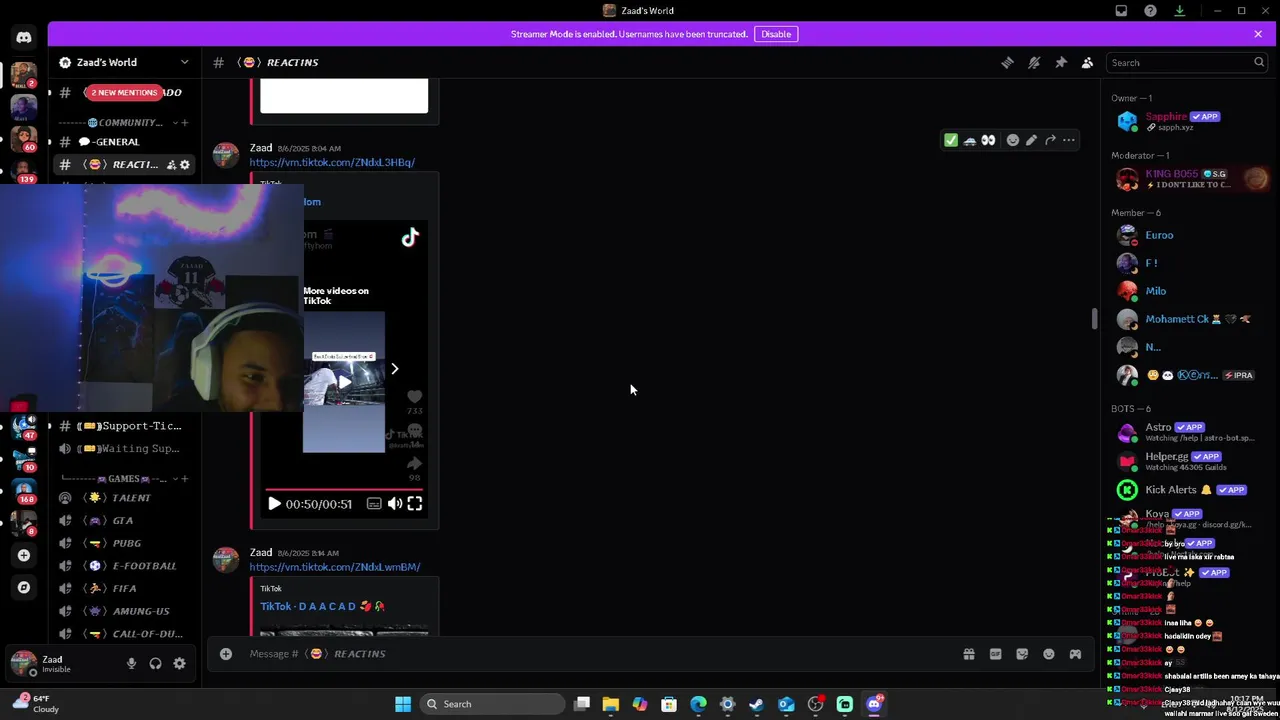Forward the message with arrow icon
The width and height of the screenshot is (1280, 720).
[1050, 140]
